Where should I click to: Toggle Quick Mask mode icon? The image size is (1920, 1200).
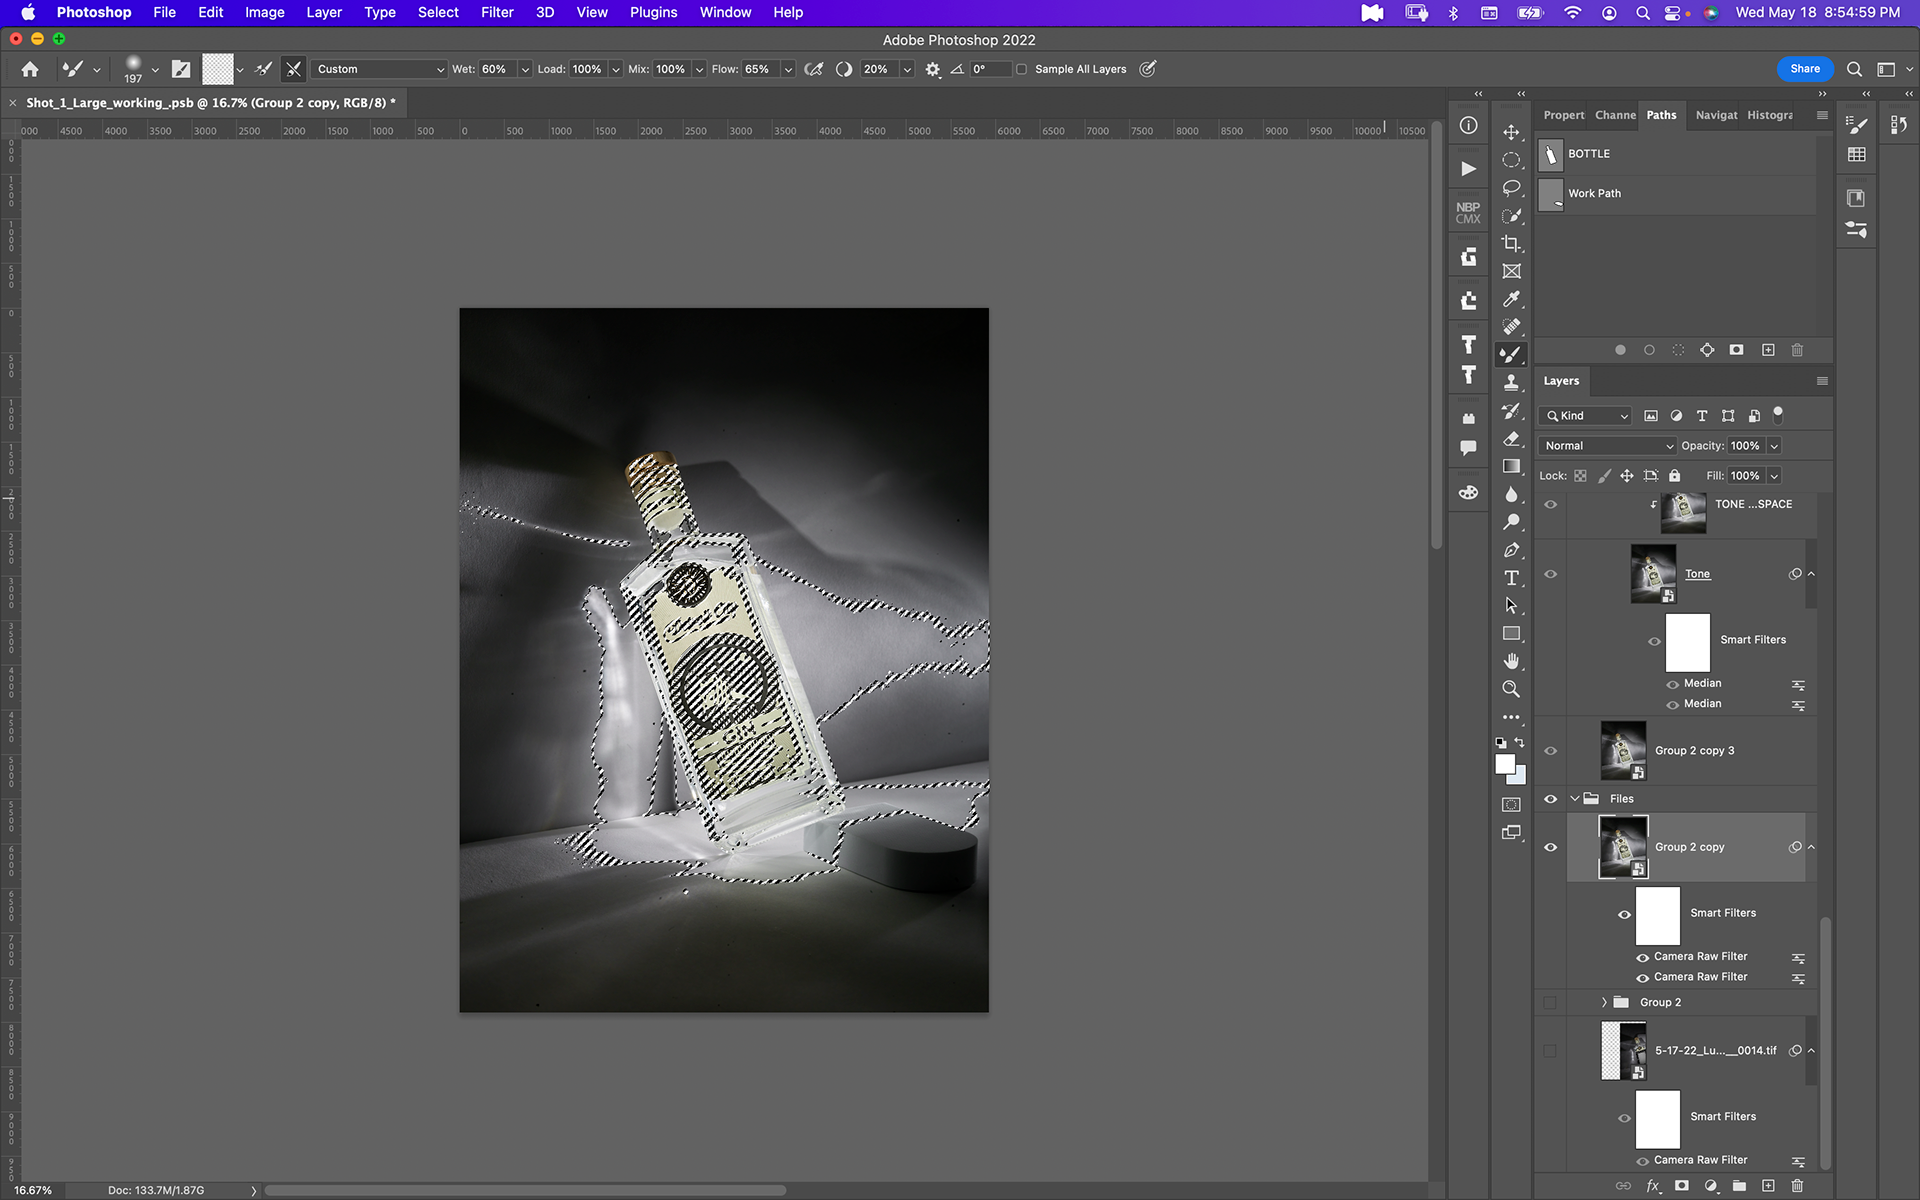coord(1511,805)
